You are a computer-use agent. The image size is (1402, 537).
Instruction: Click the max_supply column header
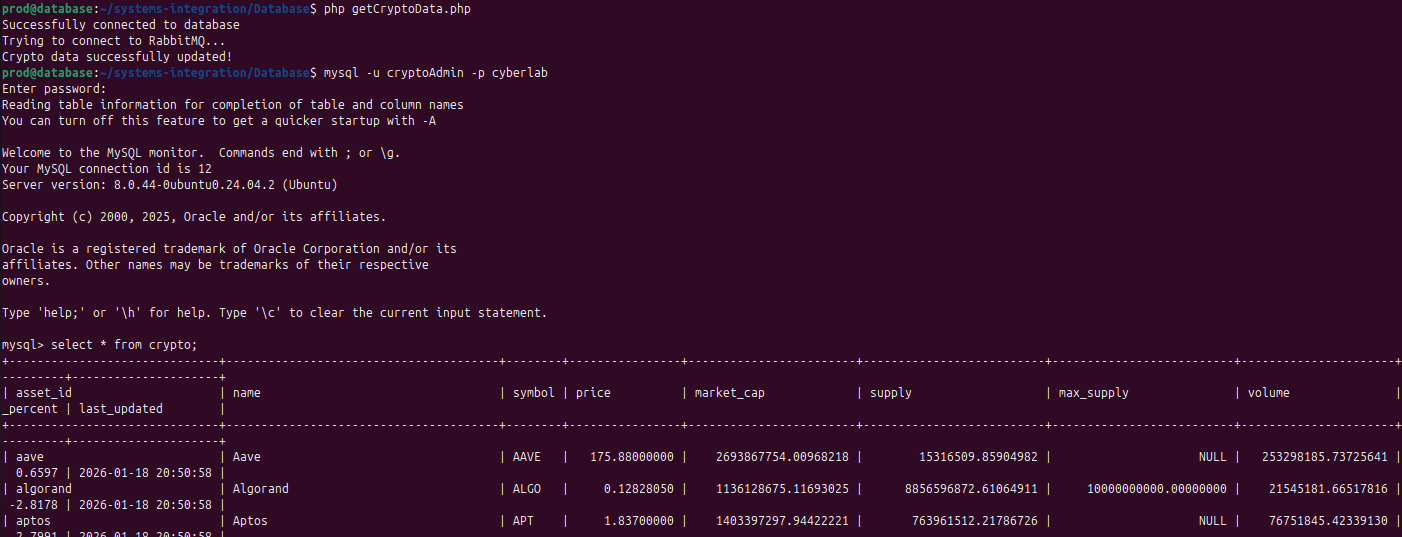click(x=1094, y=393)
